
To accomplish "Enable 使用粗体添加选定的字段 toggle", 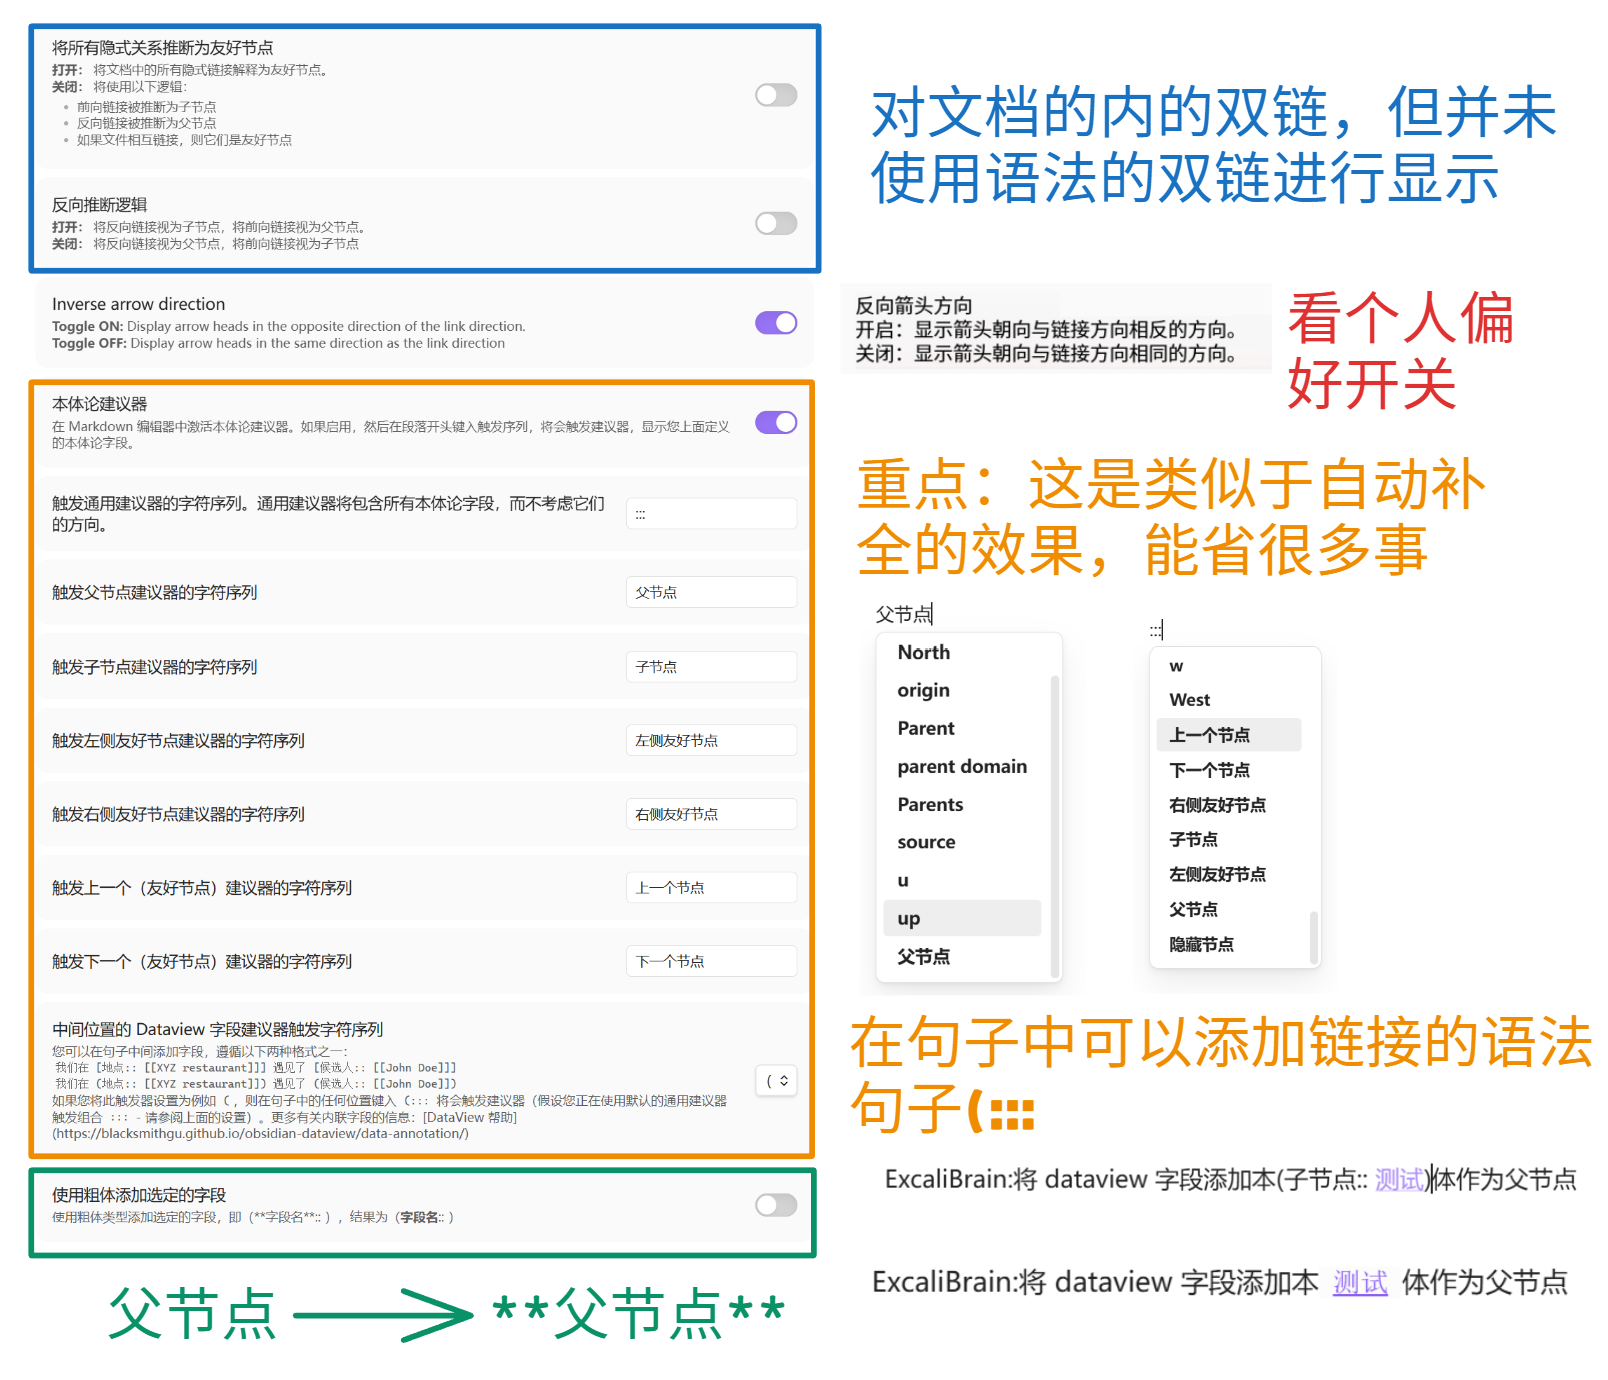I will click(x=775, y=1205).
